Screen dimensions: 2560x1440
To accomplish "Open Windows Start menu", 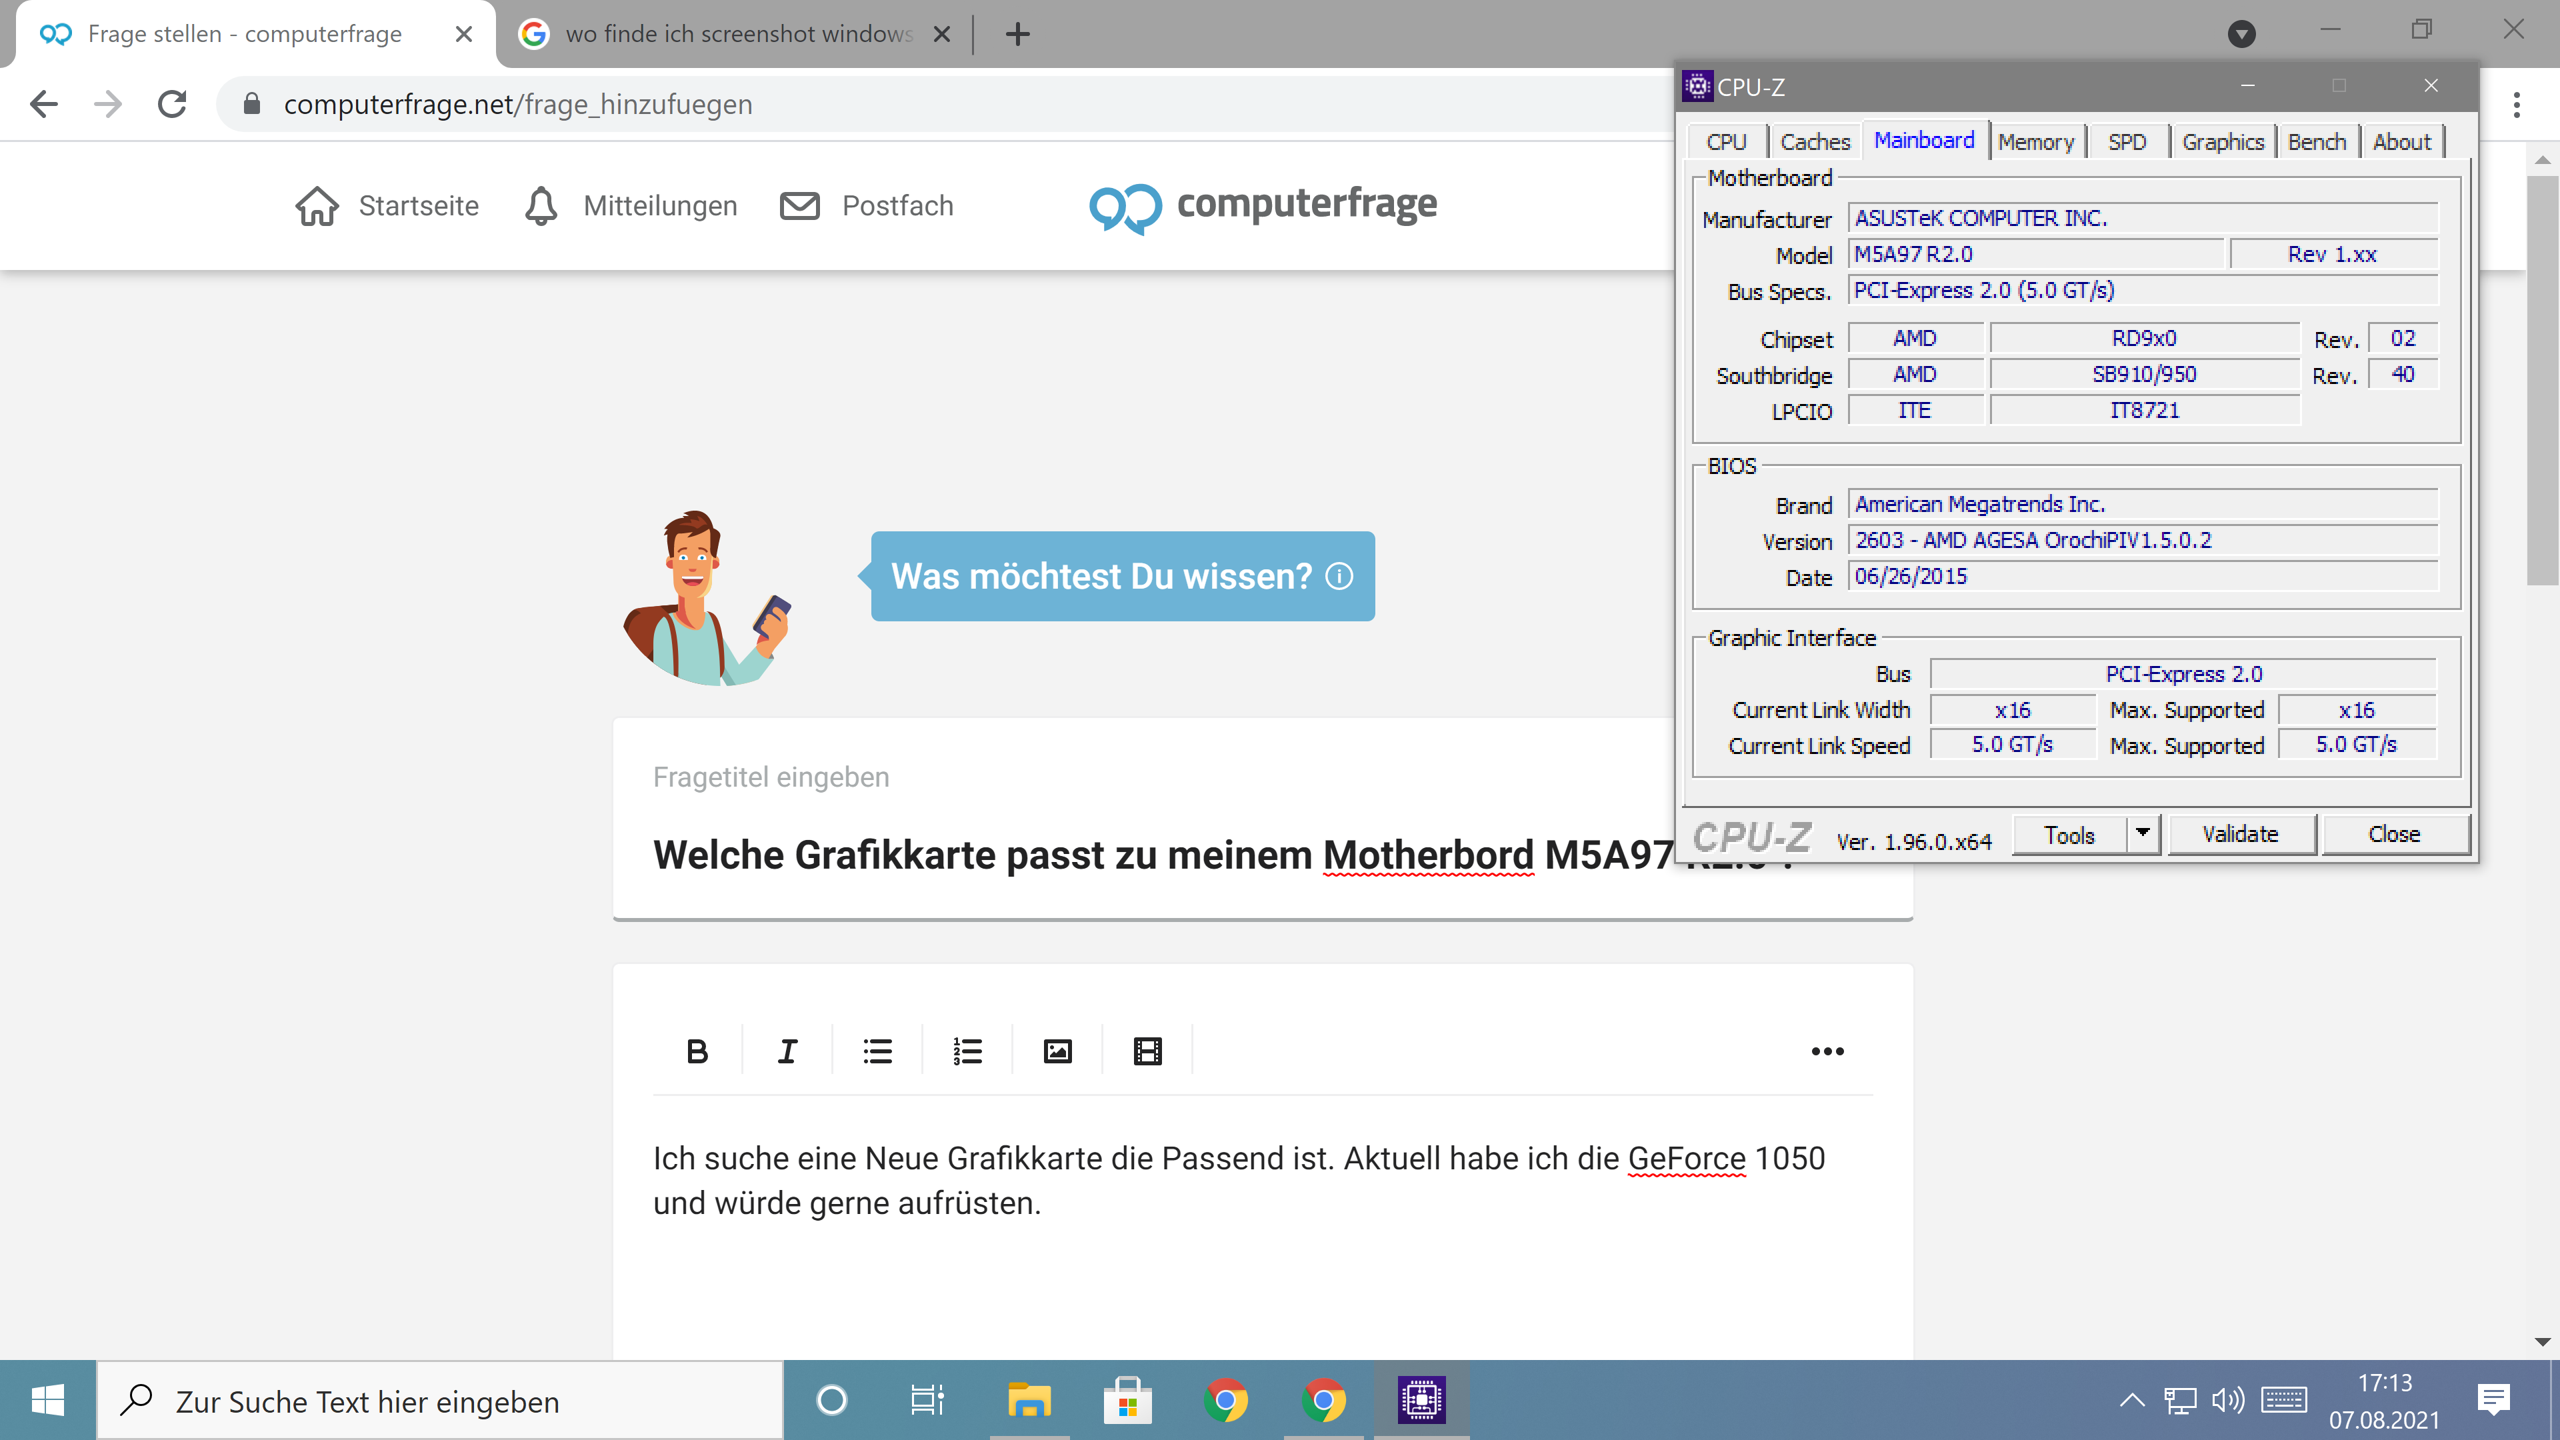I will 48,1400.
